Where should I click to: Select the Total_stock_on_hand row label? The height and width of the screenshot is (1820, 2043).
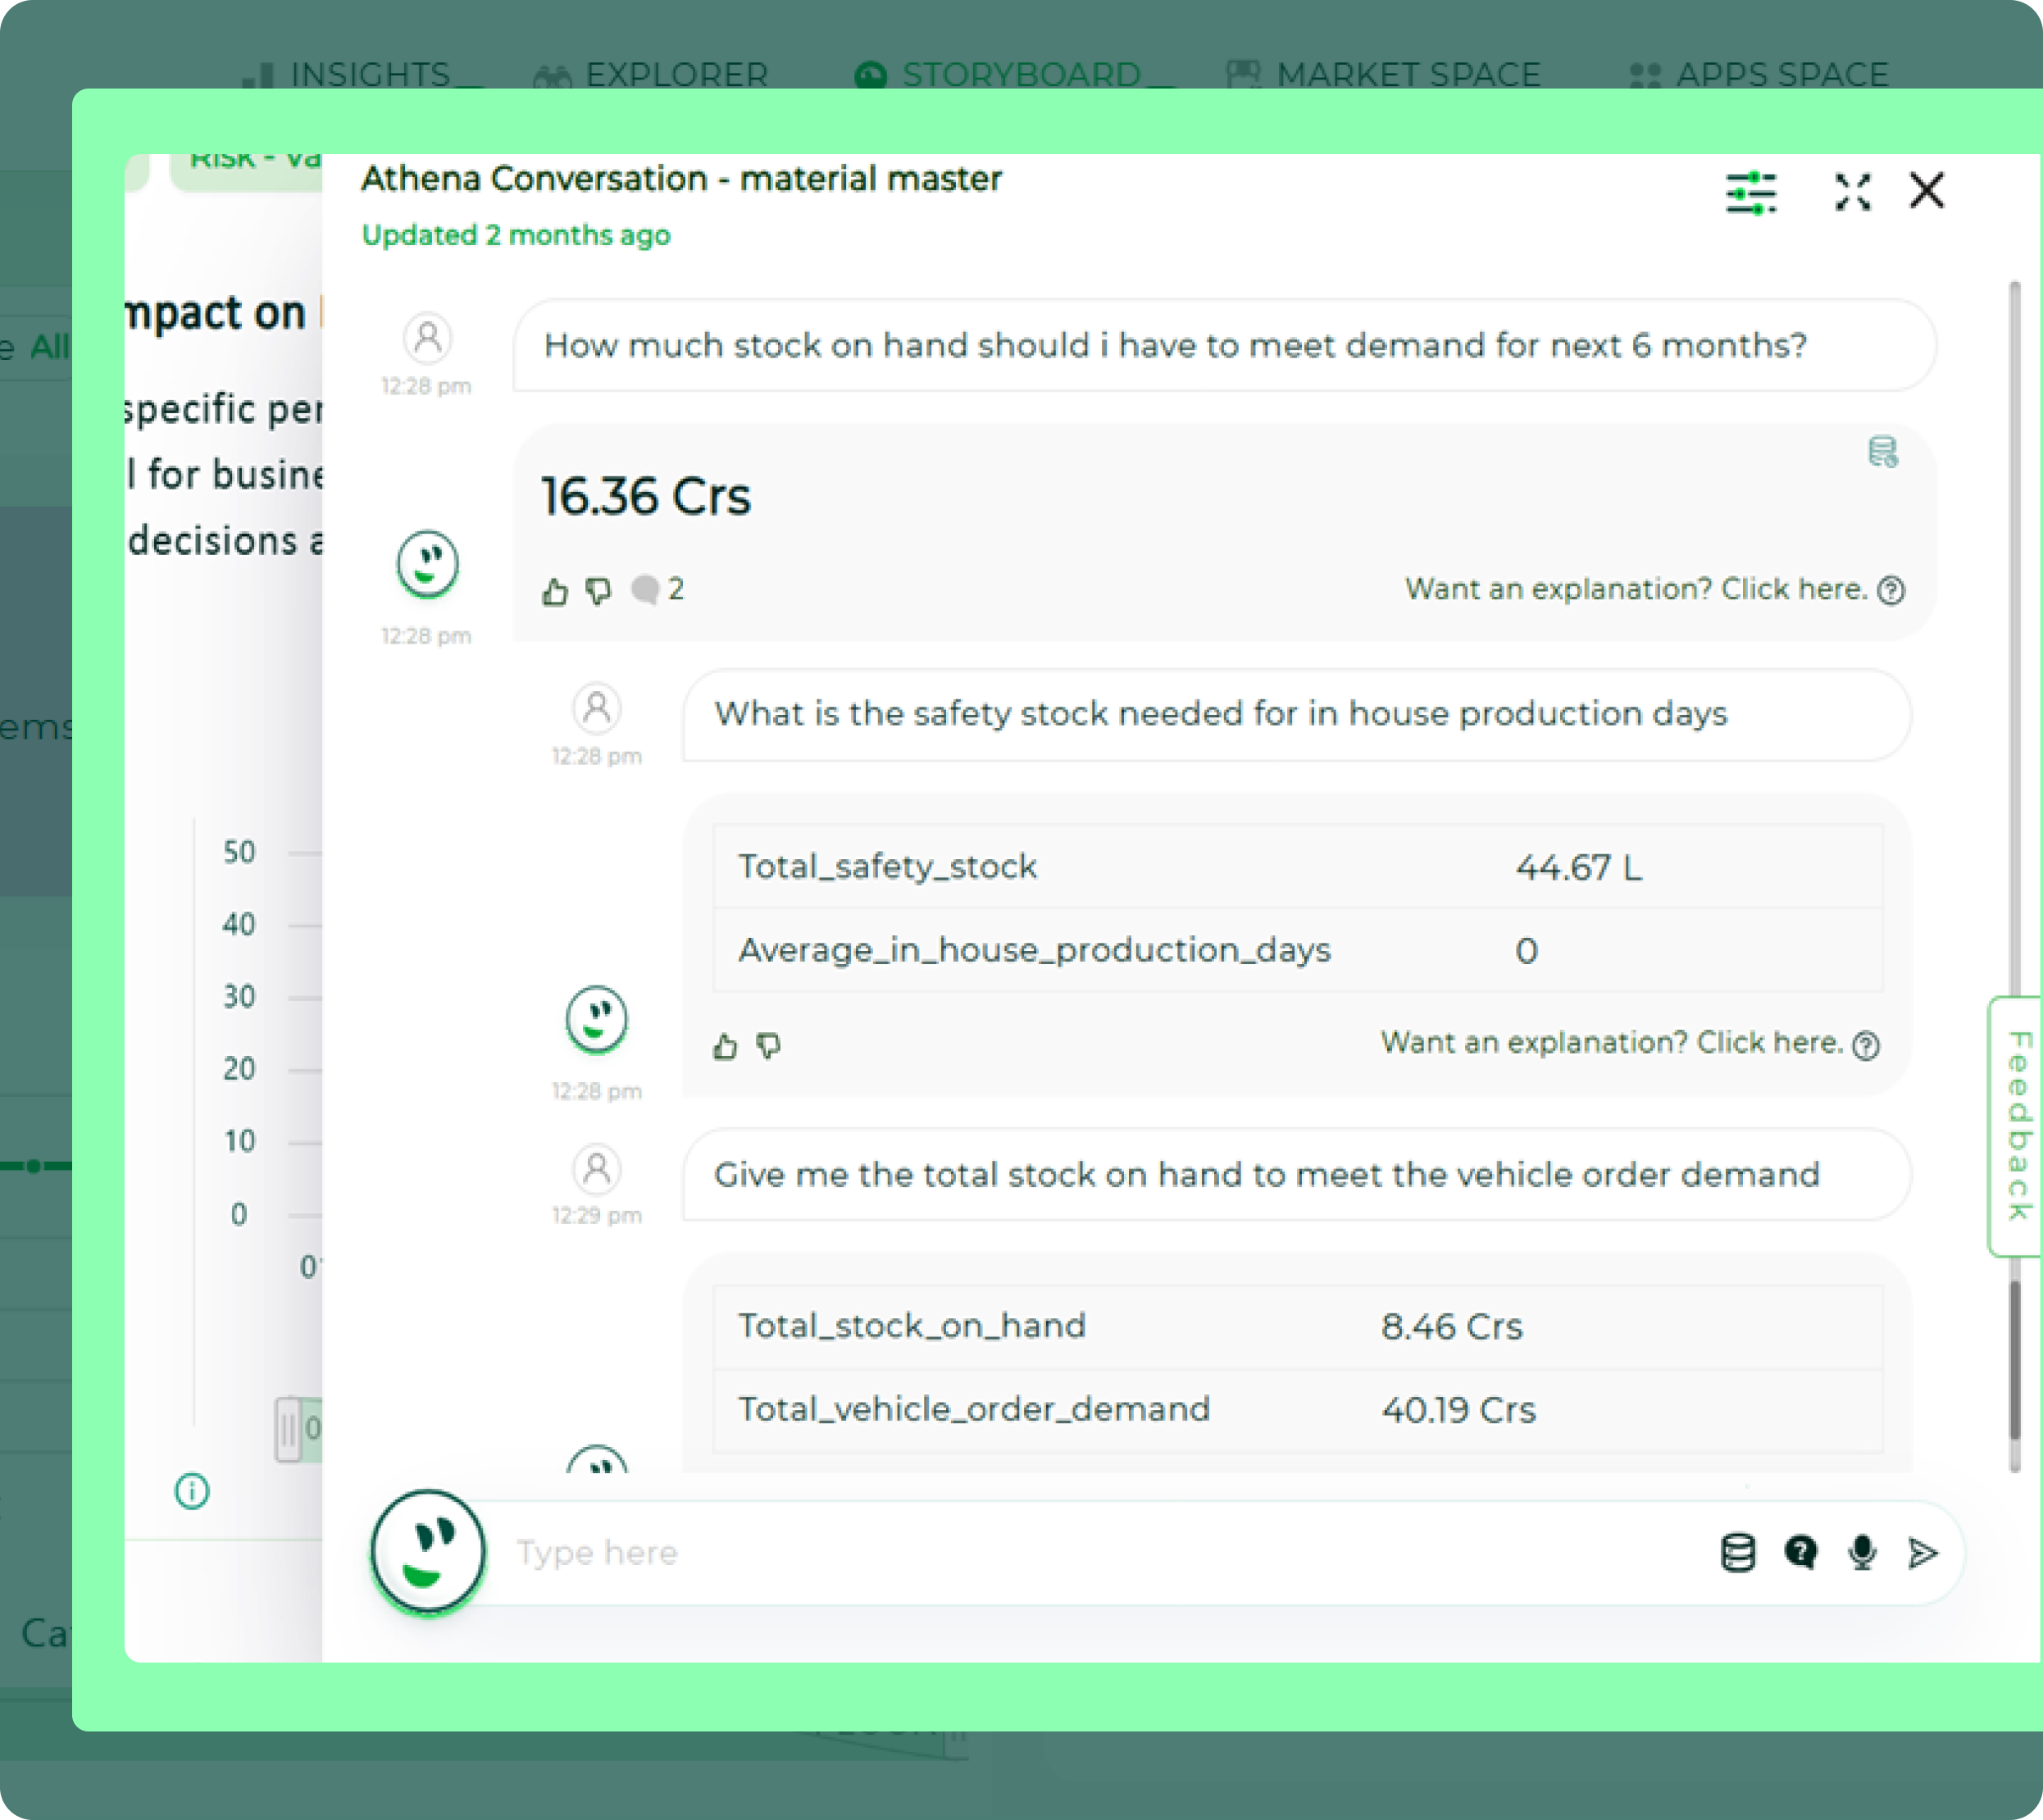(912, 1326)
